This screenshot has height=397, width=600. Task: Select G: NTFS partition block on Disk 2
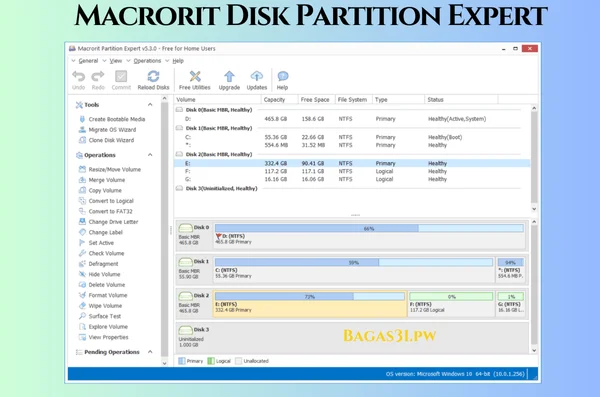[x=511, y=303]
